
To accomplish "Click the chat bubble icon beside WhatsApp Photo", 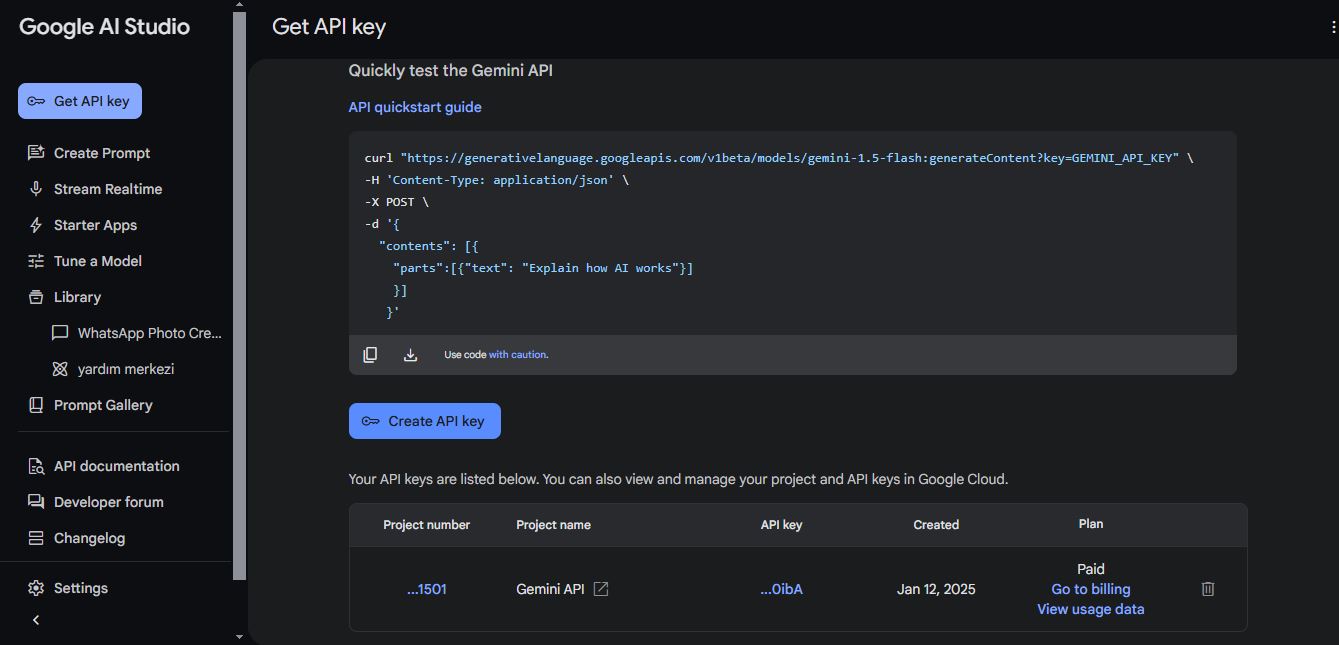I will pos(60,333).
